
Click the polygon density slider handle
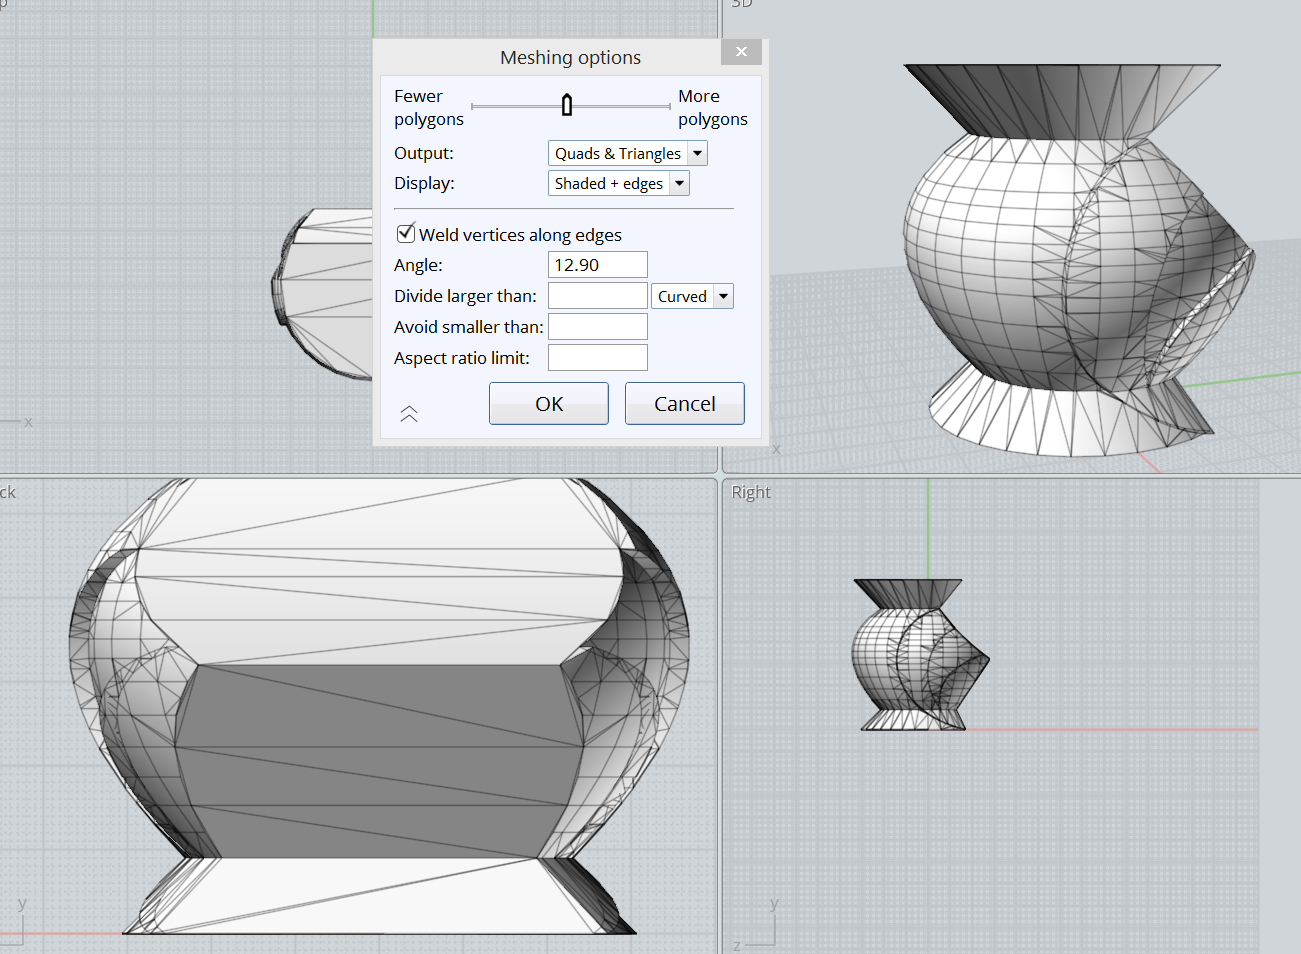pos(567,105)
